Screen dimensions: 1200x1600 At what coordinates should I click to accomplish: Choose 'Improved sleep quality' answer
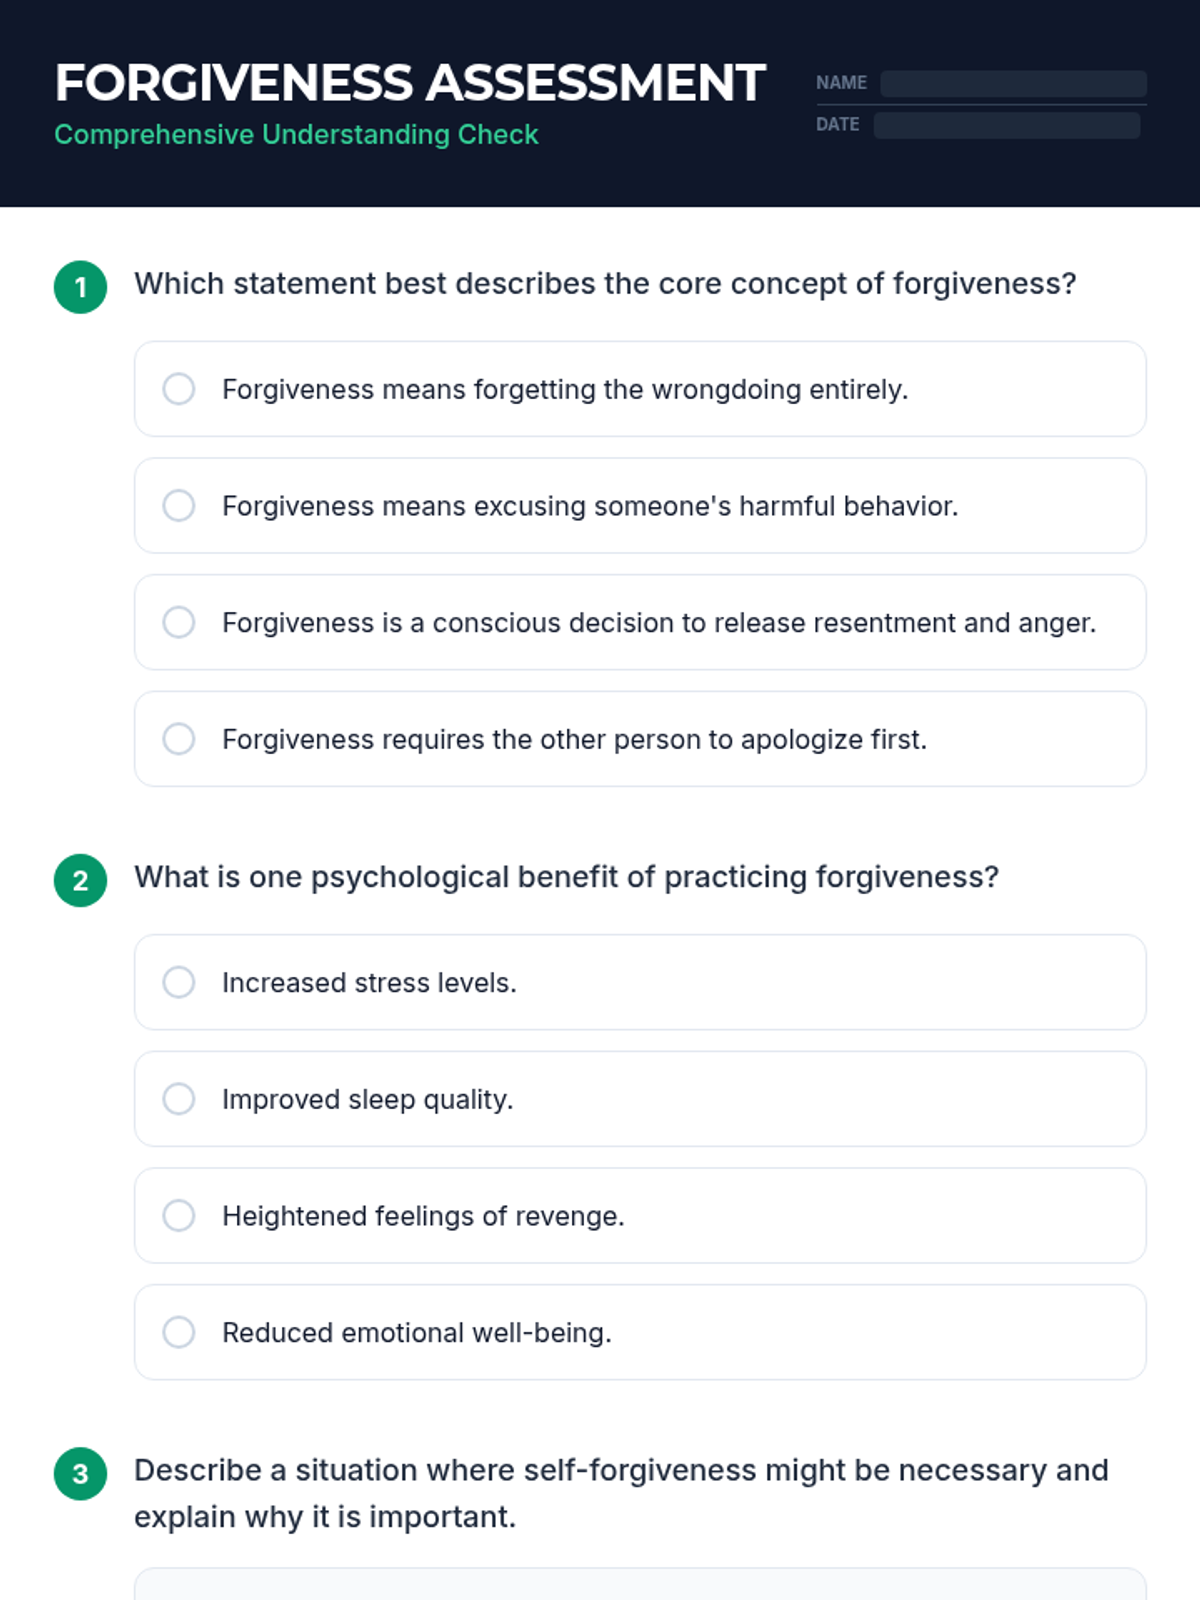[179, 1099]
